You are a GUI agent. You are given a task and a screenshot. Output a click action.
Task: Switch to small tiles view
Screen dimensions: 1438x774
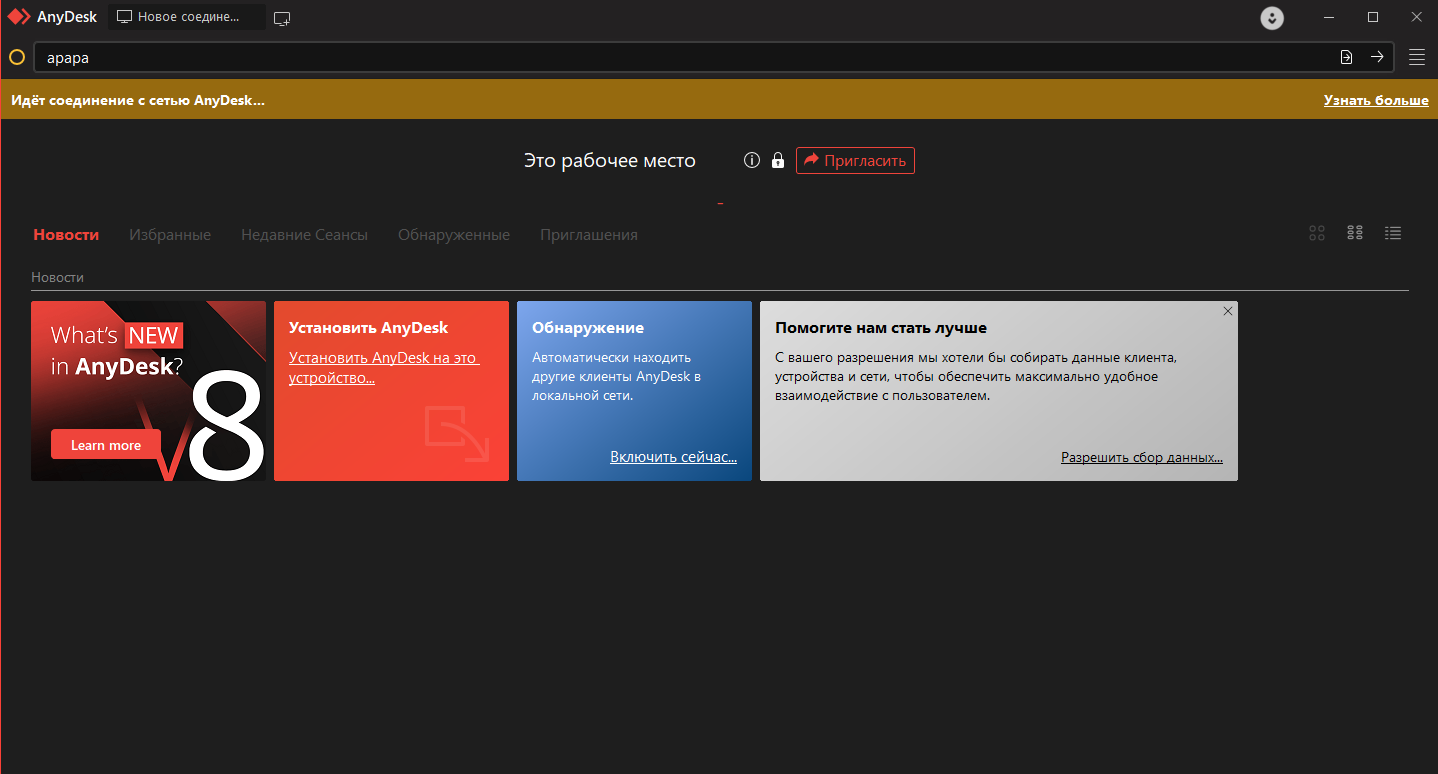click(1355, 233)
